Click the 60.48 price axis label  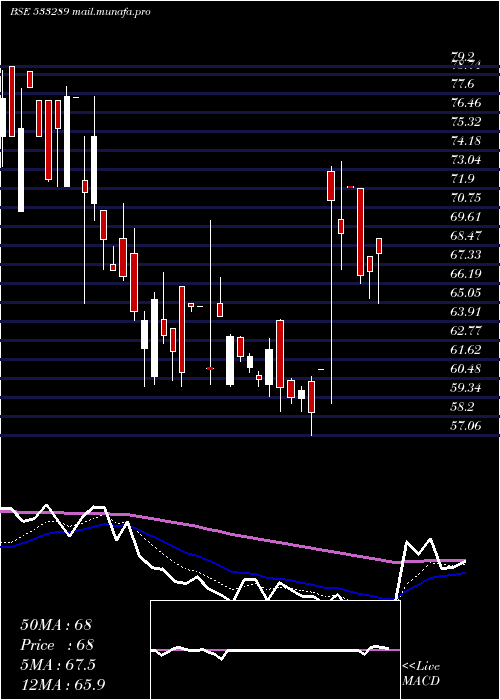point(466,369)
